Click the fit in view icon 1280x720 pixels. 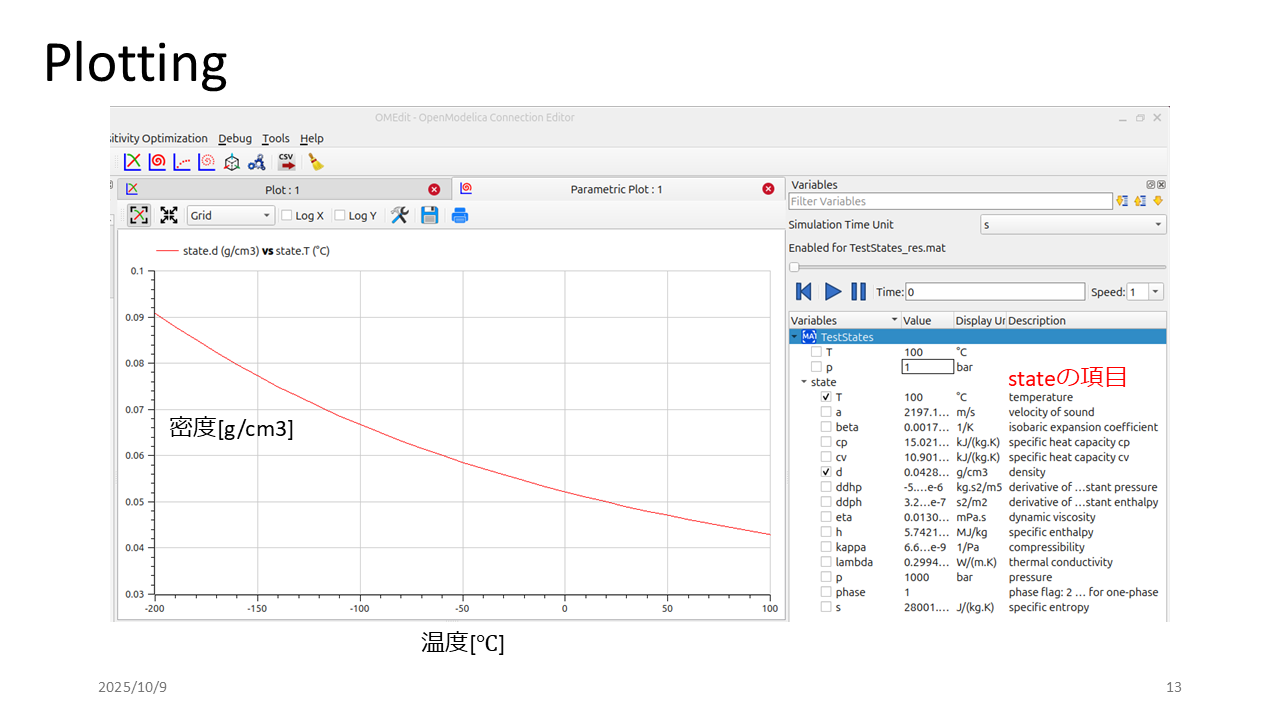click(169, 215)
